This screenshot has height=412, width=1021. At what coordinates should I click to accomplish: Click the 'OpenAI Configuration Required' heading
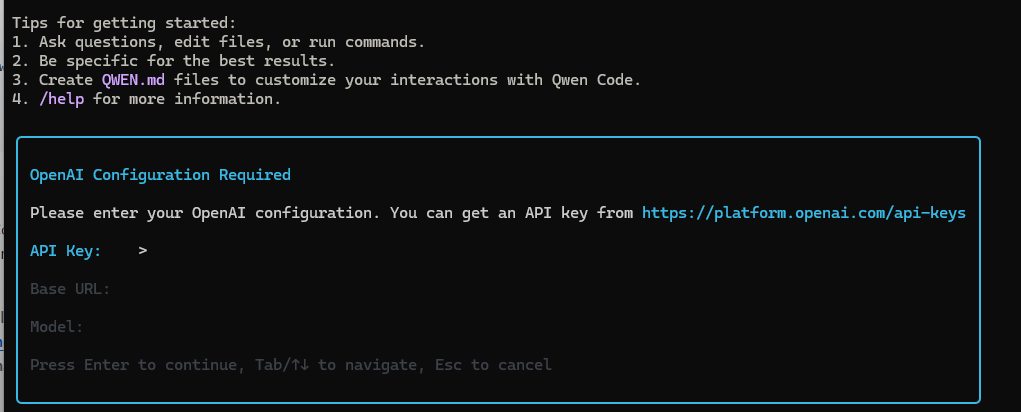[160, 175]
